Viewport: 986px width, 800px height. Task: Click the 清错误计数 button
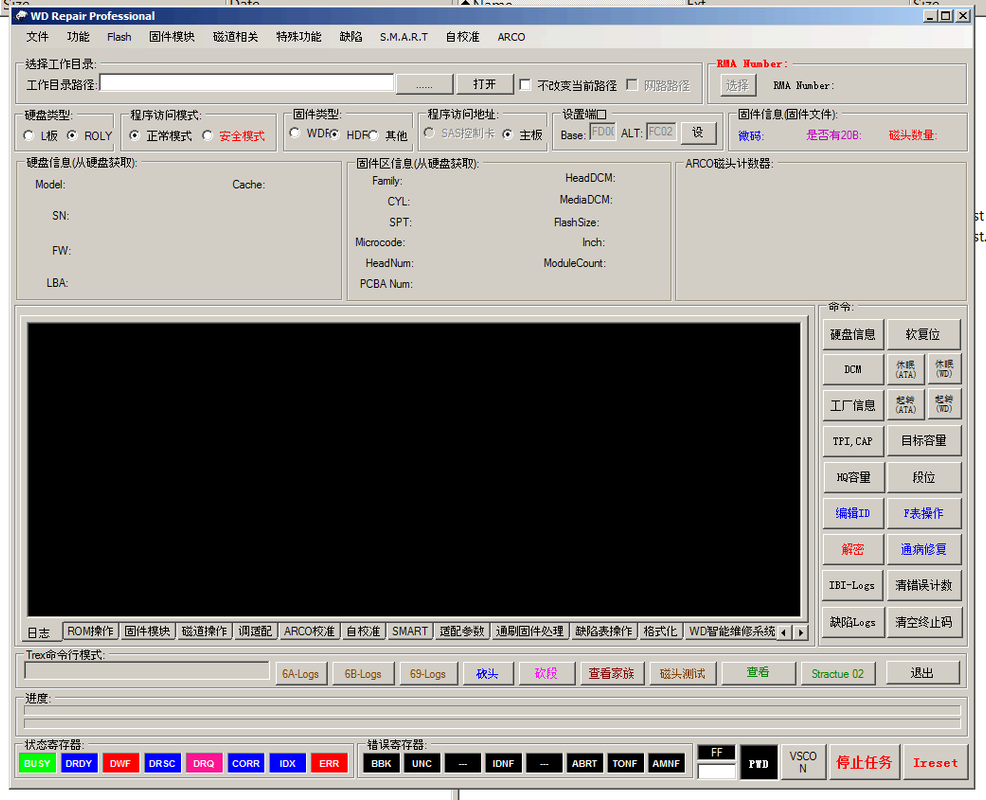923,586
